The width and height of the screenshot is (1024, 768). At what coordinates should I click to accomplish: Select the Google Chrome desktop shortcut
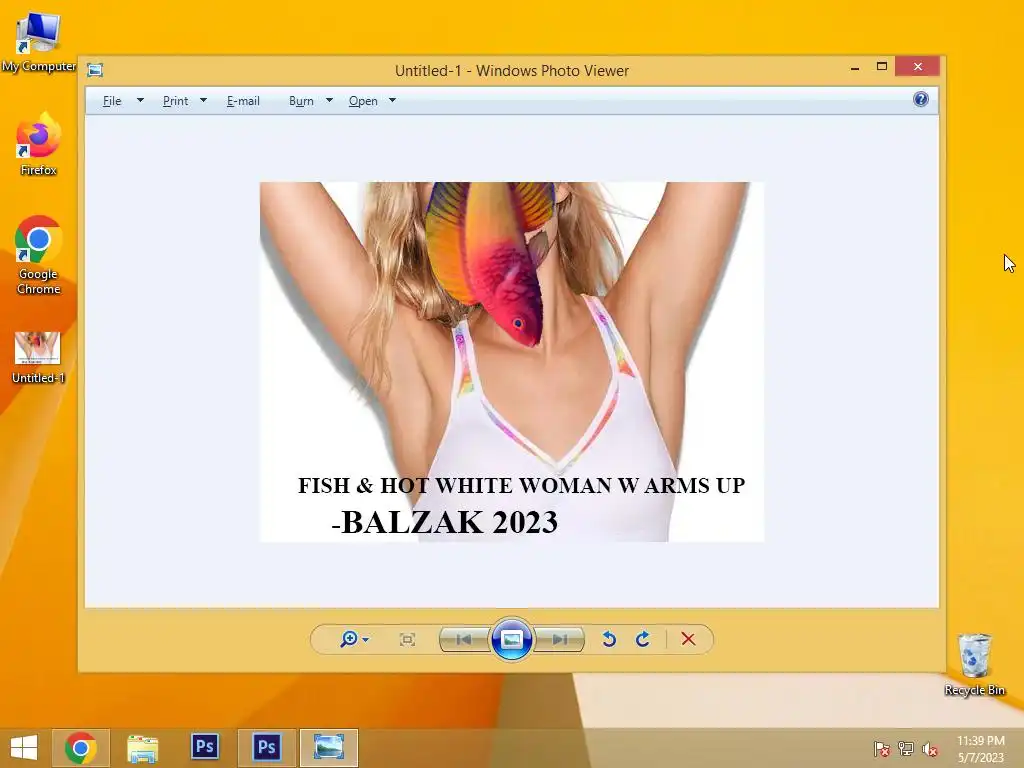(39, 255)
